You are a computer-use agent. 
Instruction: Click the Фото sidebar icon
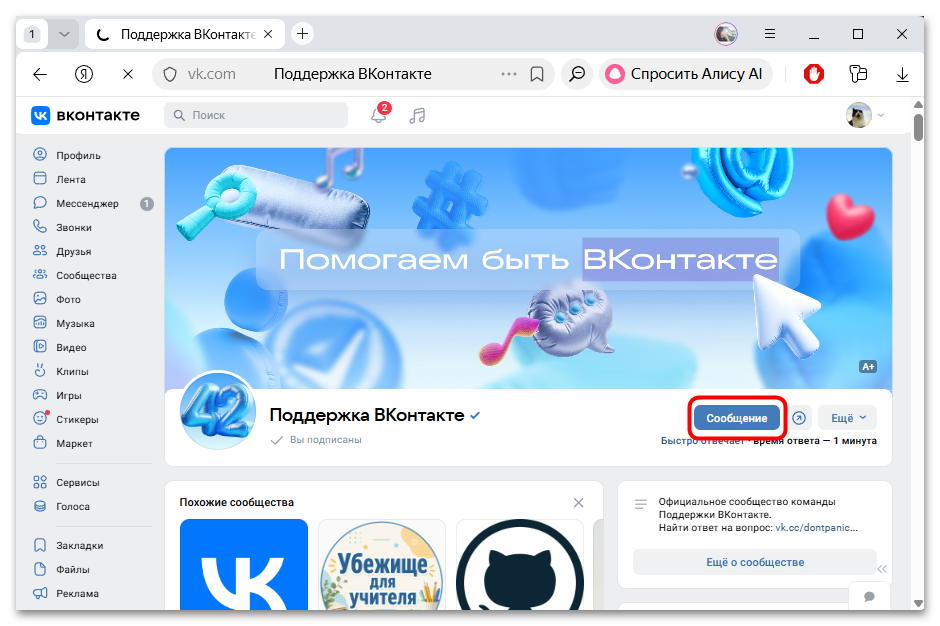[x=40, y=299]
